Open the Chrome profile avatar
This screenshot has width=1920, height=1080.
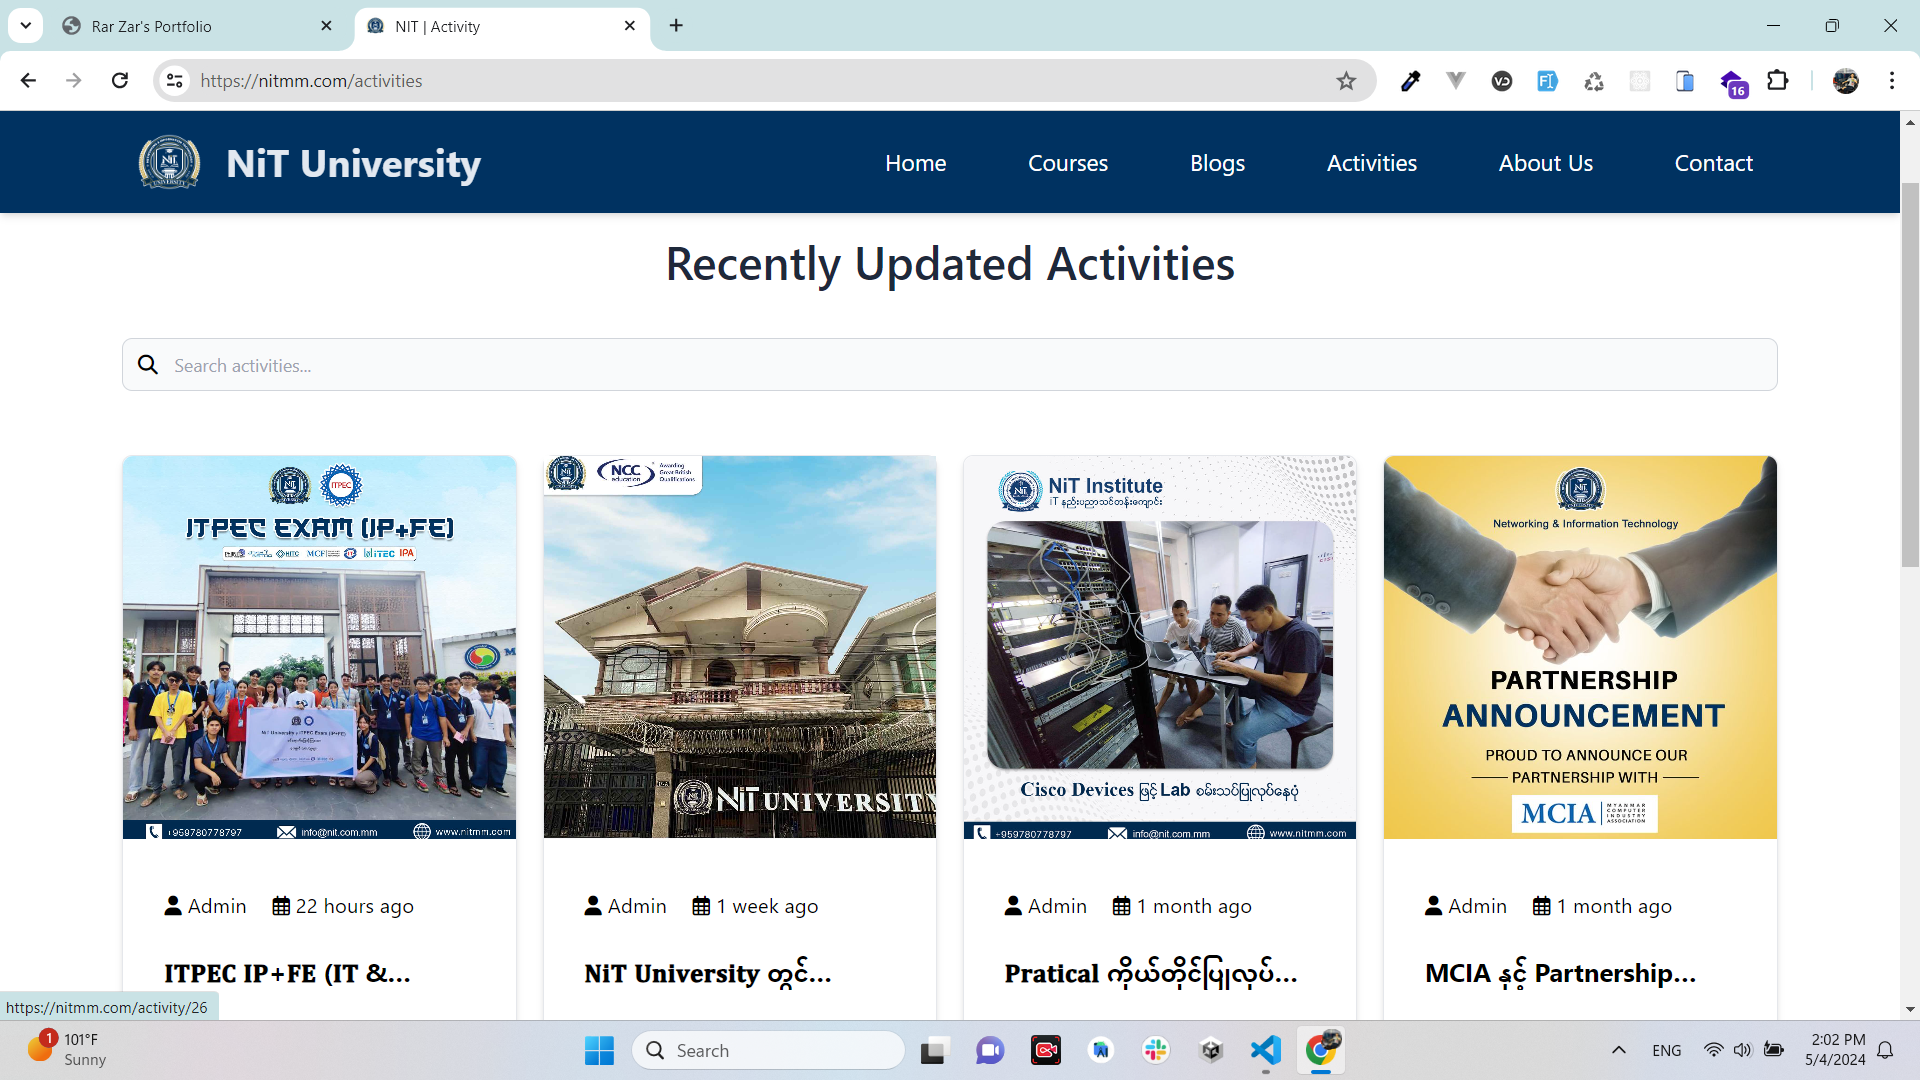pyautogui.click(x=1846, y=81)
